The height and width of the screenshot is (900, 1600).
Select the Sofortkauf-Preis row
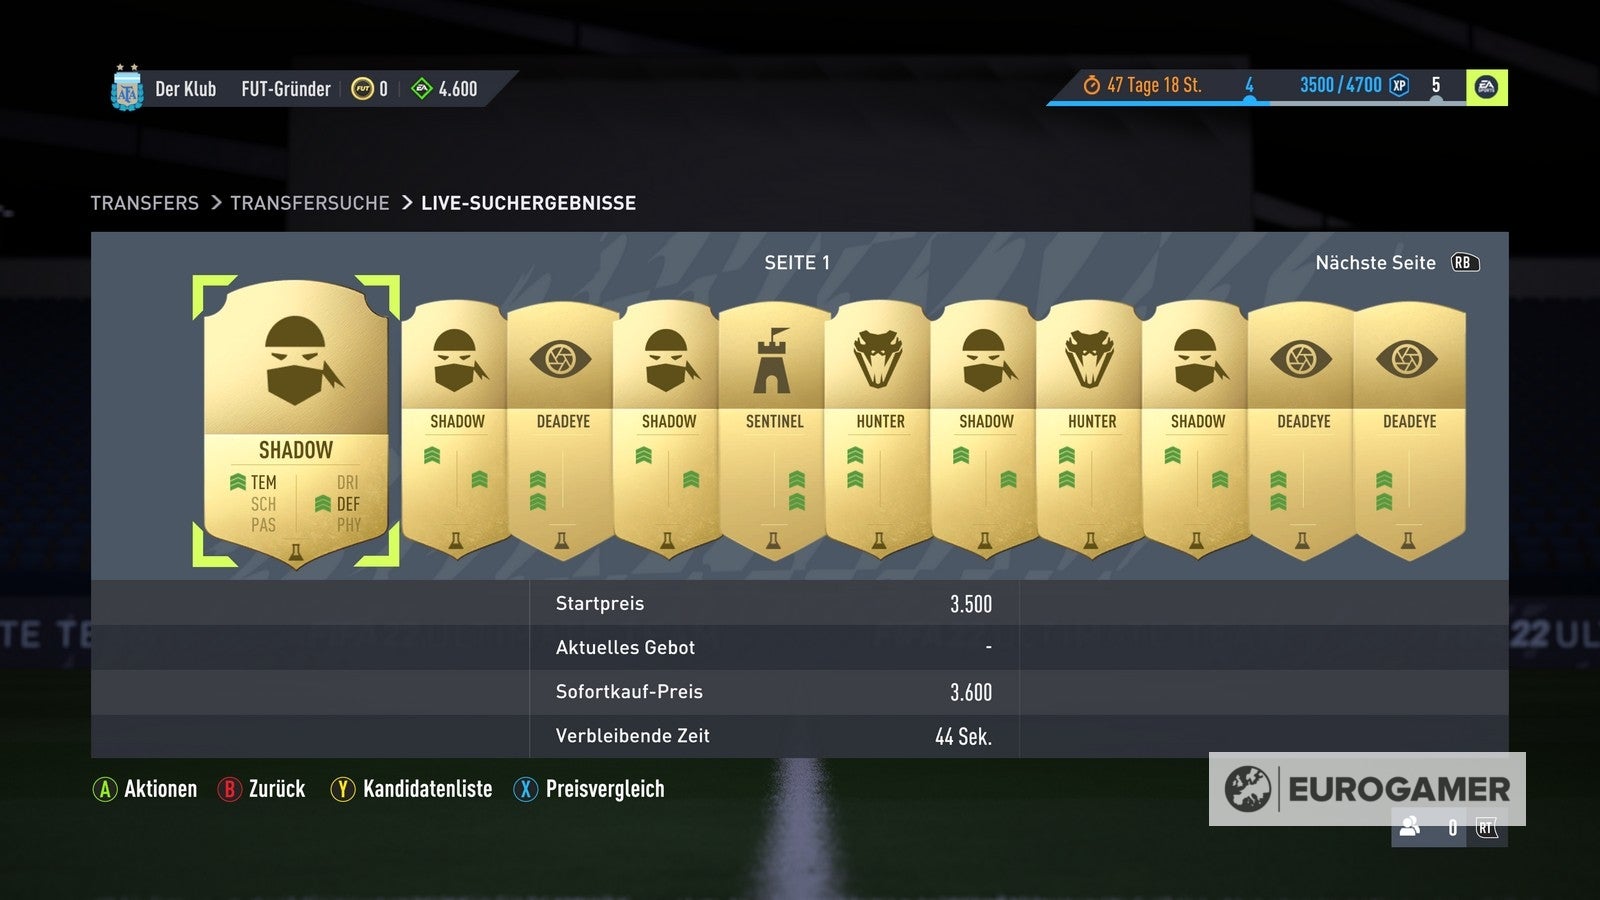pyautogui.click(x=774, y=692)
